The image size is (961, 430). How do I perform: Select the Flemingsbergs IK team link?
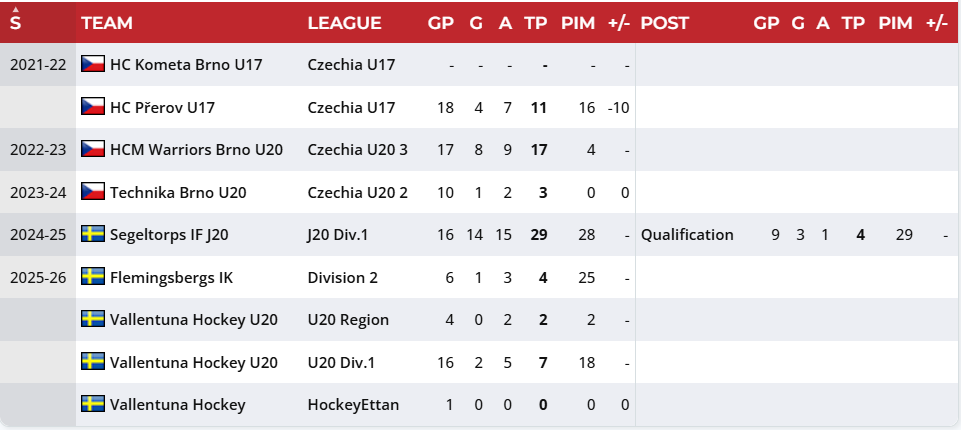[x=171, y=277]
